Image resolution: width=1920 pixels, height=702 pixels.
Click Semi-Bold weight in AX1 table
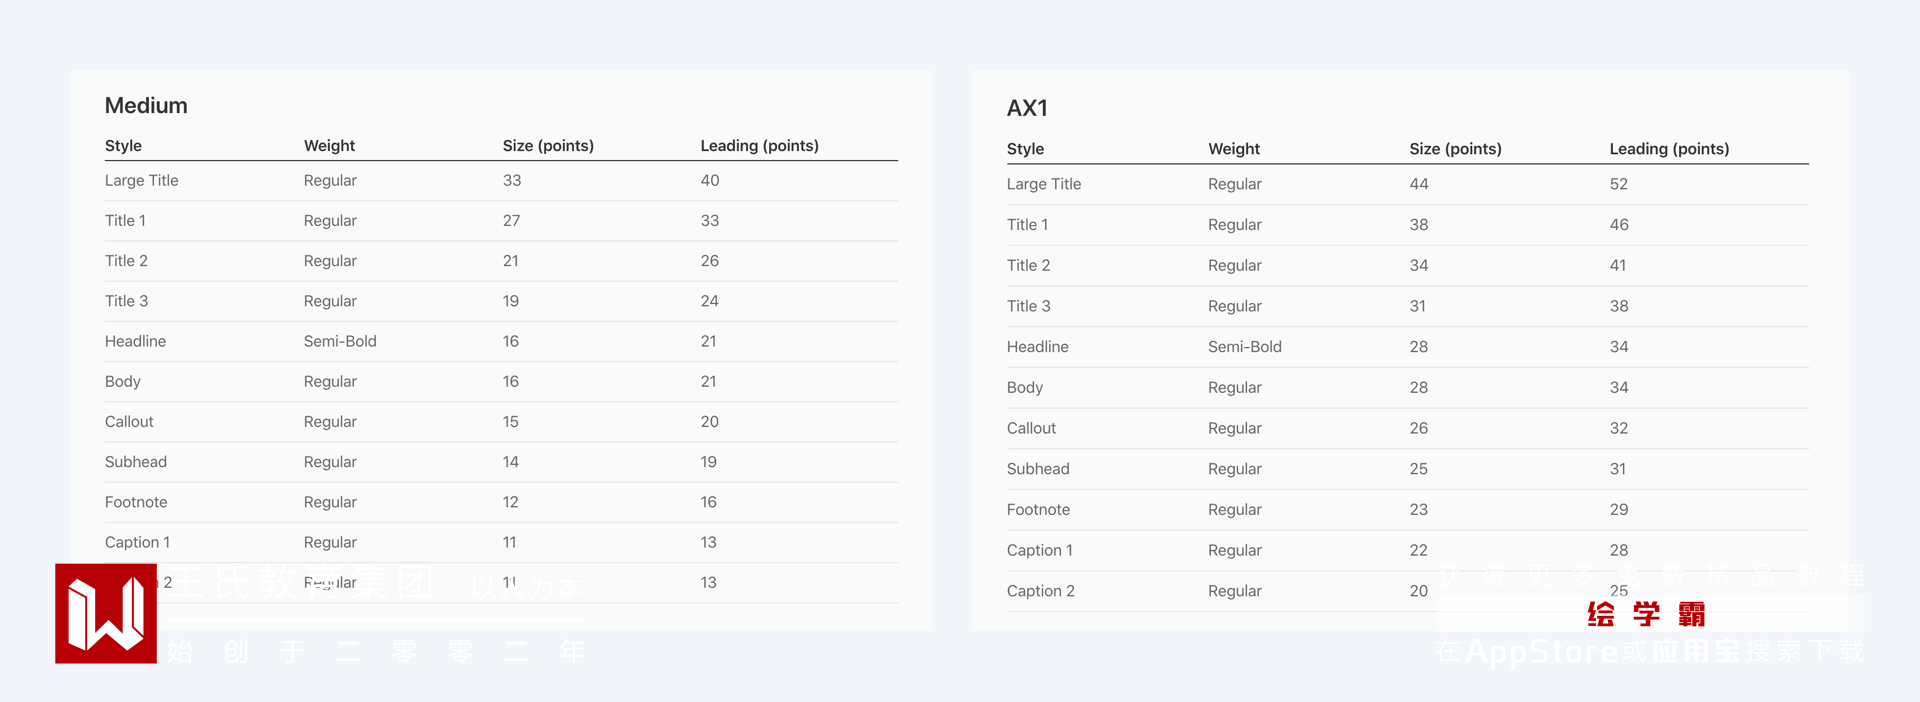tap(1244, 347)
